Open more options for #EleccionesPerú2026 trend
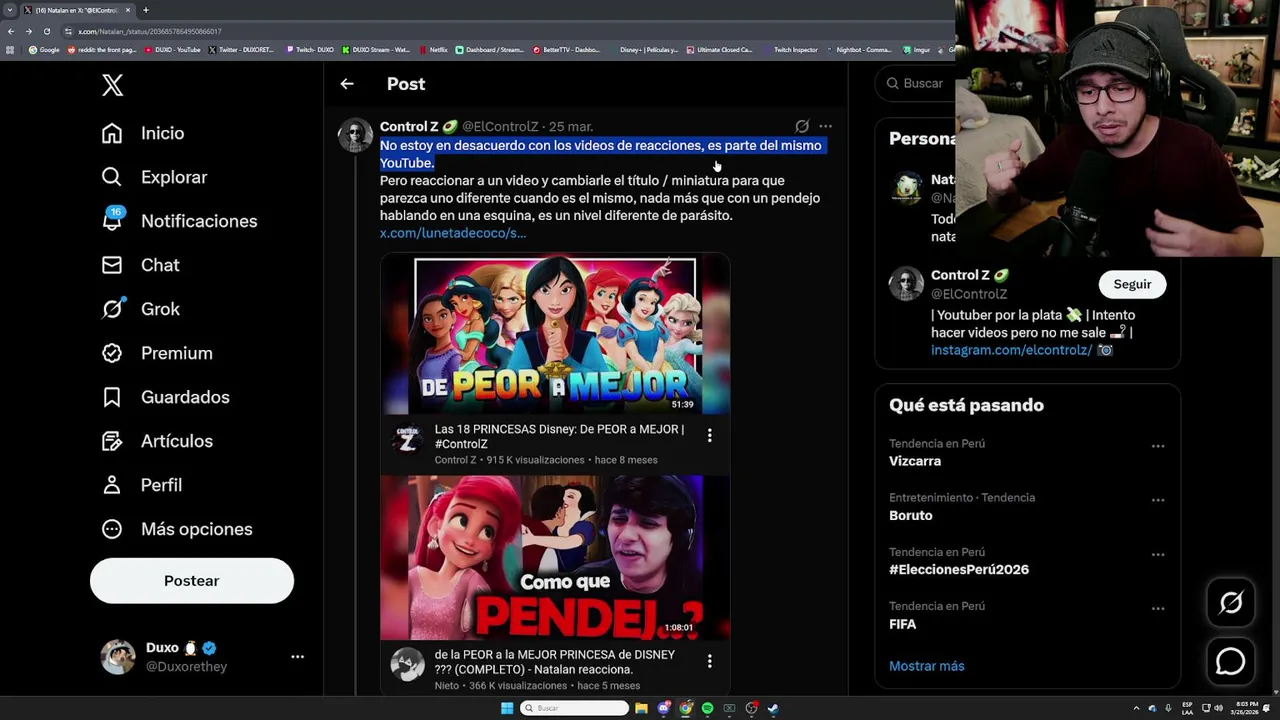The height and width of the screenshot is (720, 1280). click(1158, 554)
